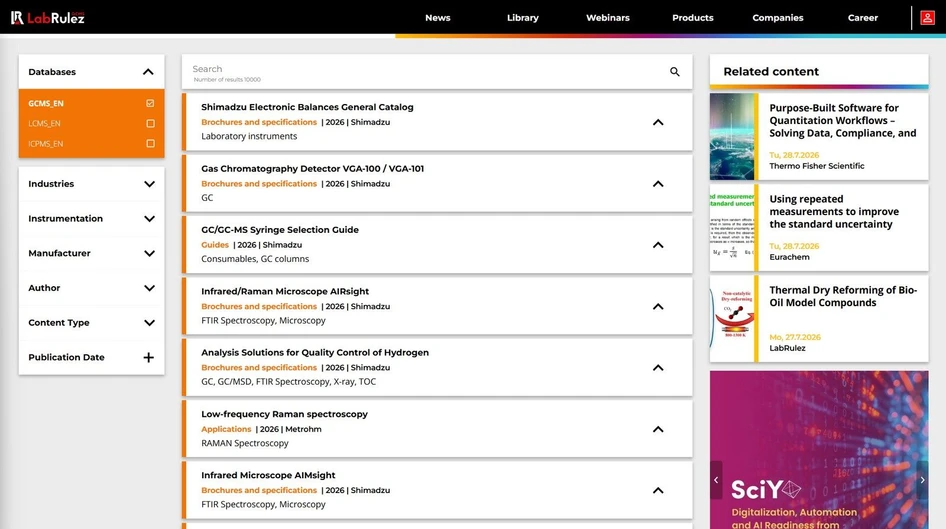Click the 'Mo, 27.7.2026' date text
946x529 pixels.
(x=795, y=337)
